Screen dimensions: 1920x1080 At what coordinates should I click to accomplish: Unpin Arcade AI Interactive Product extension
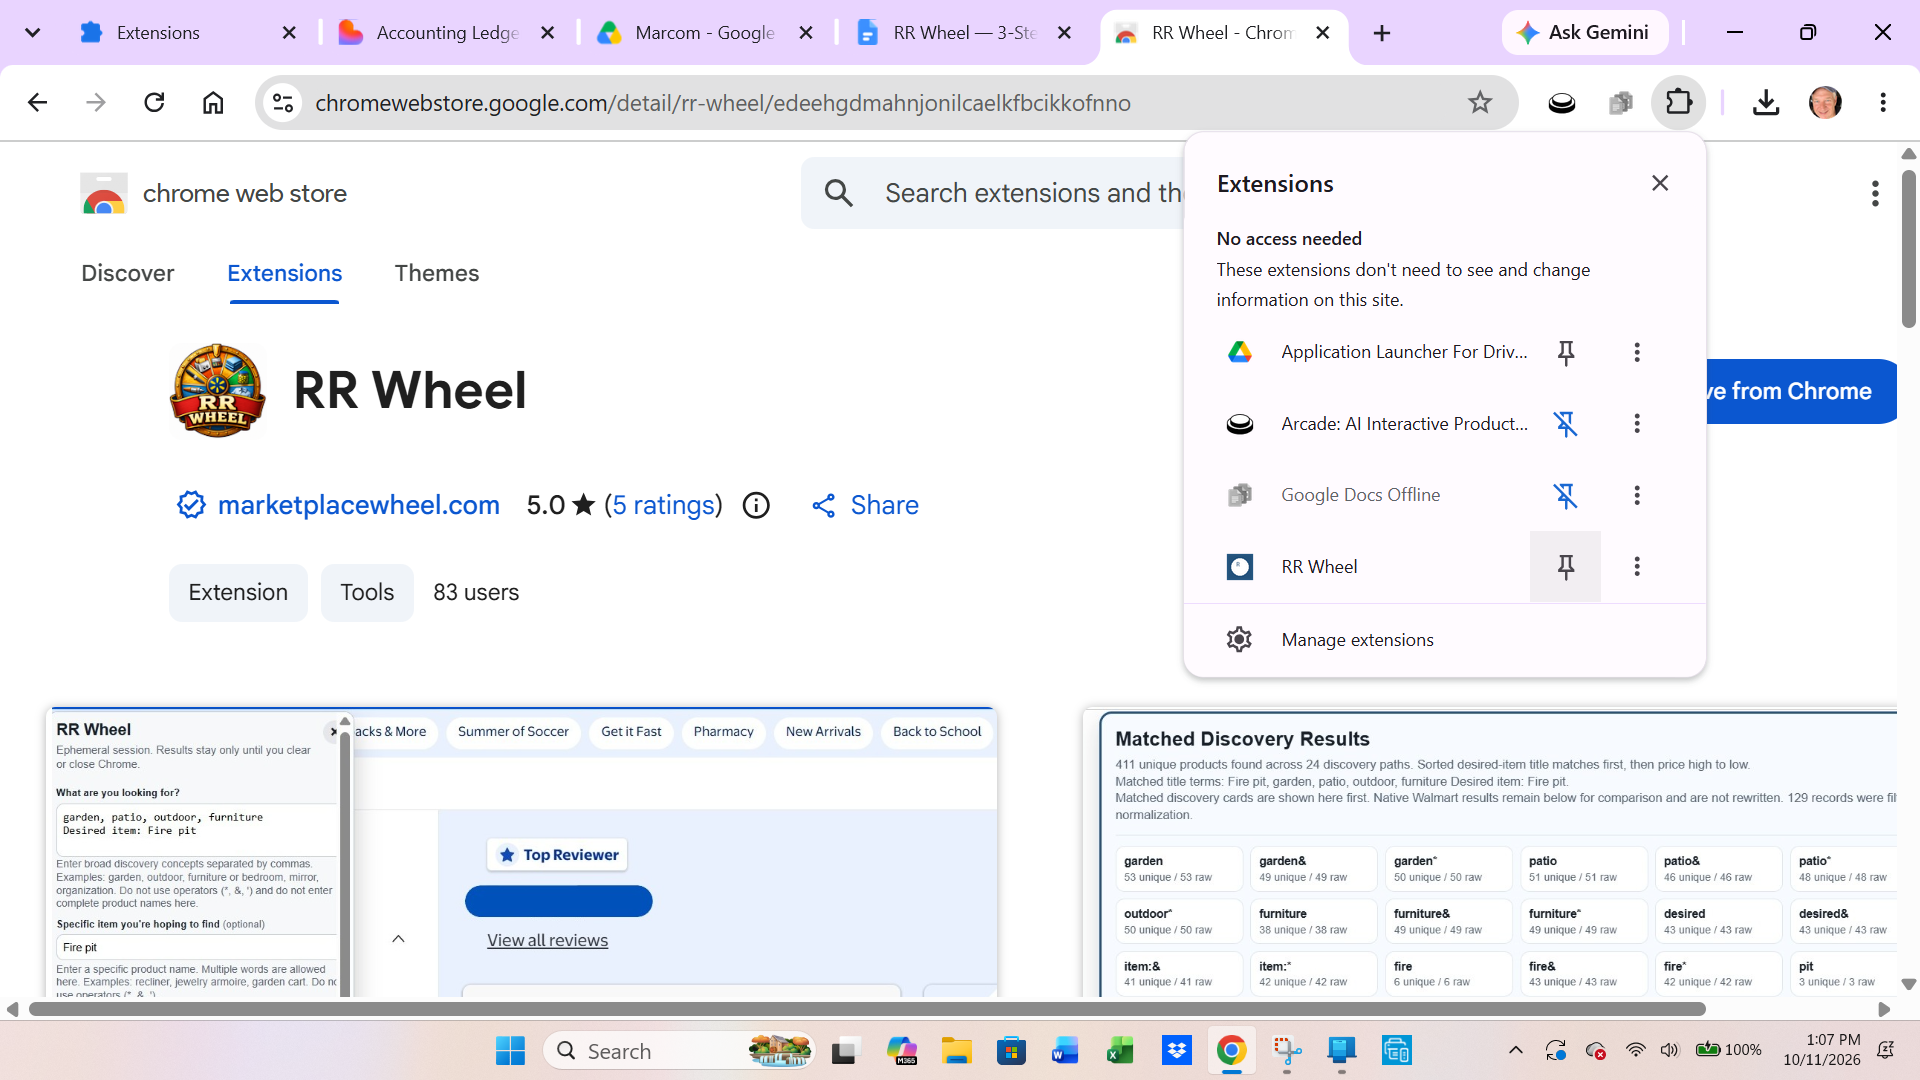[x=1565, y=424]
